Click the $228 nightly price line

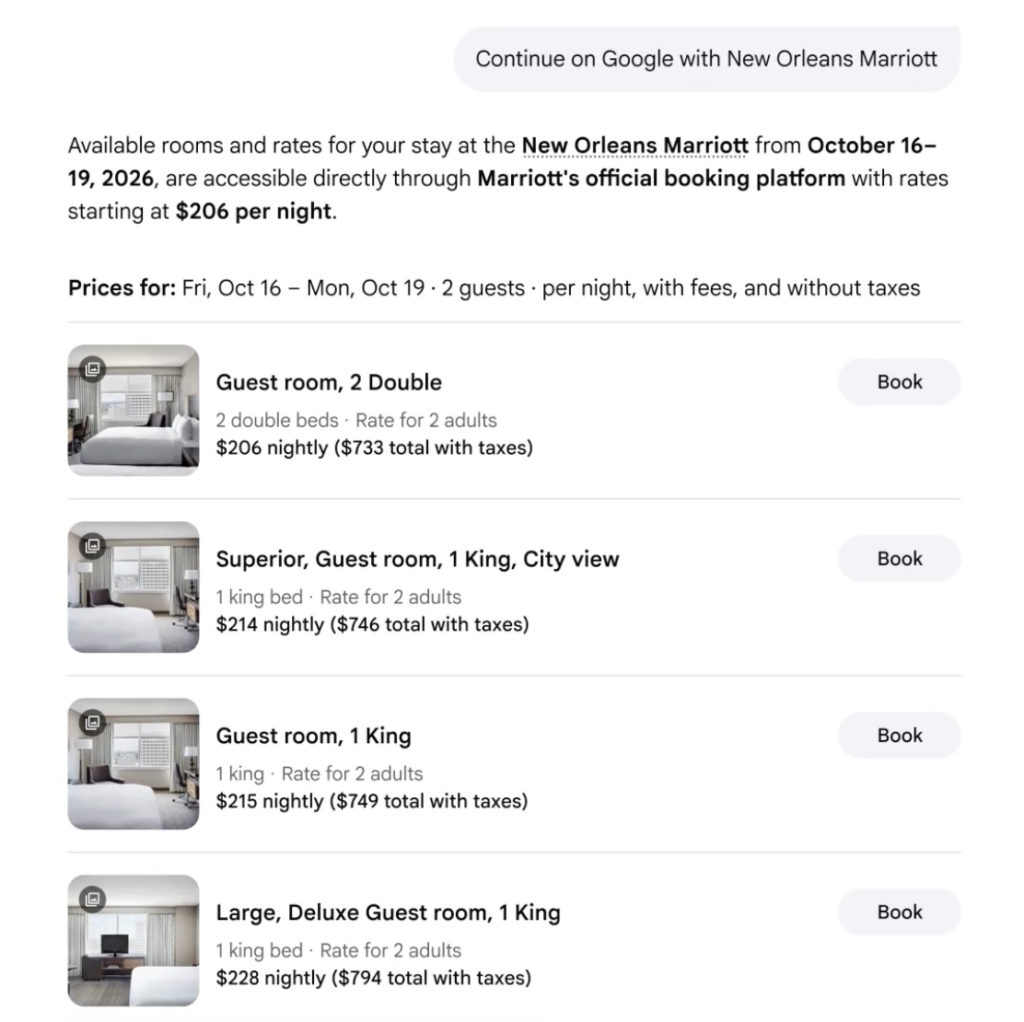coord(374,978)
